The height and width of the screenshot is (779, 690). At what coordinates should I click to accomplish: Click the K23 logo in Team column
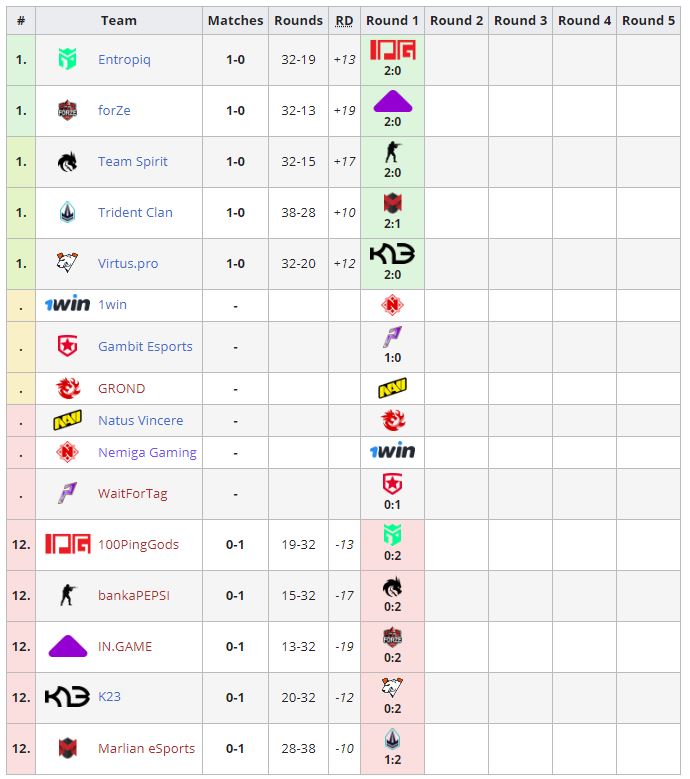pos(67,697)
